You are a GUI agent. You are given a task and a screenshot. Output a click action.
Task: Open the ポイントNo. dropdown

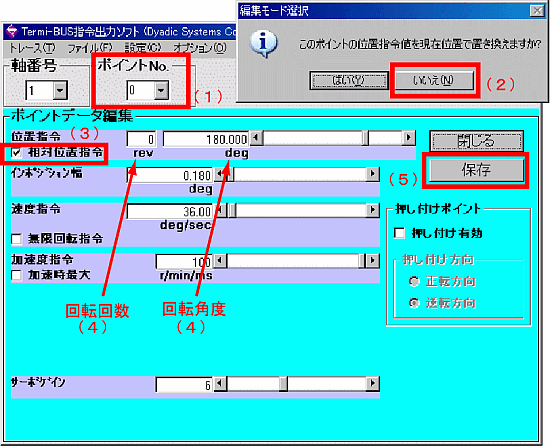[161, 90]
